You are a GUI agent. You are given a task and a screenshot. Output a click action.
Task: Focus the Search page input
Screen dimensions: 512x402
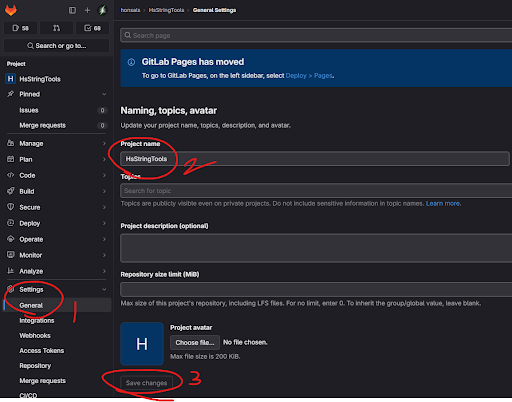[x=316, y=35]
